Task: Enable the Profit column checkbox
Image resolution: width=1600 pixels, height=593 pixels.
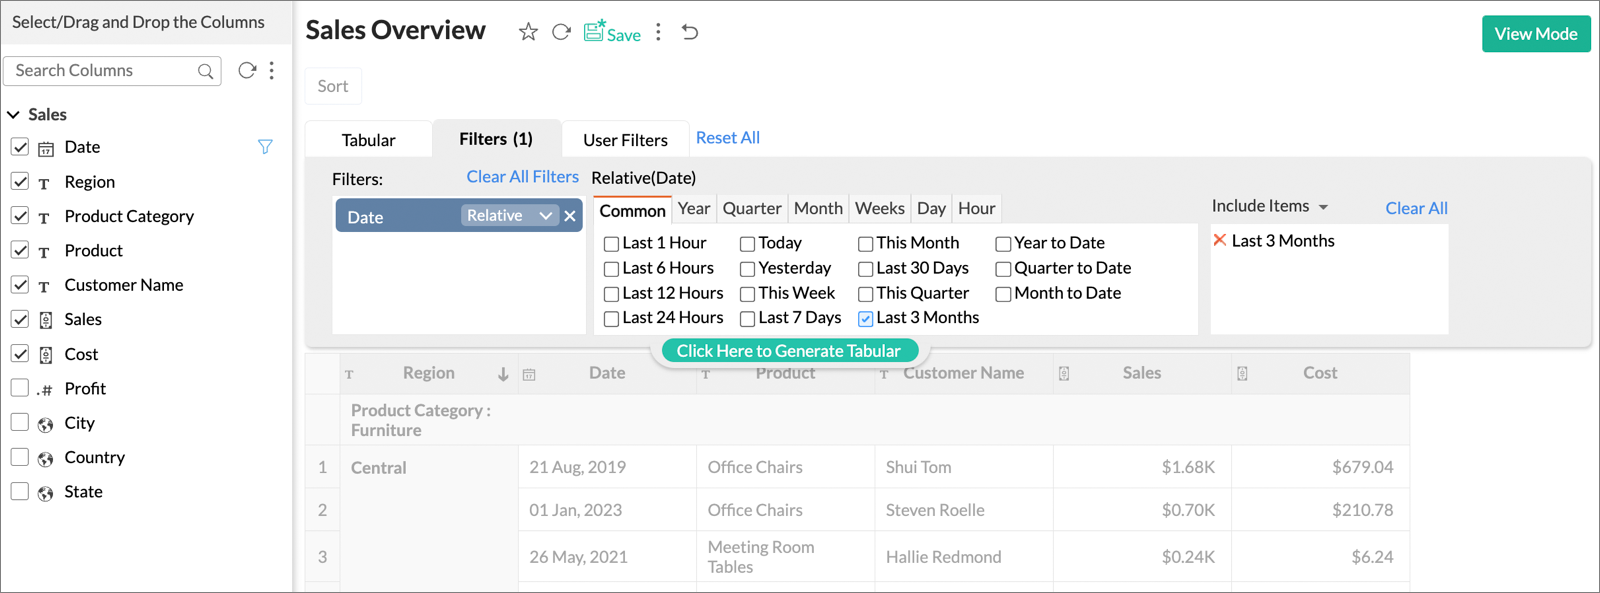Action: click(x=20, y=388)
